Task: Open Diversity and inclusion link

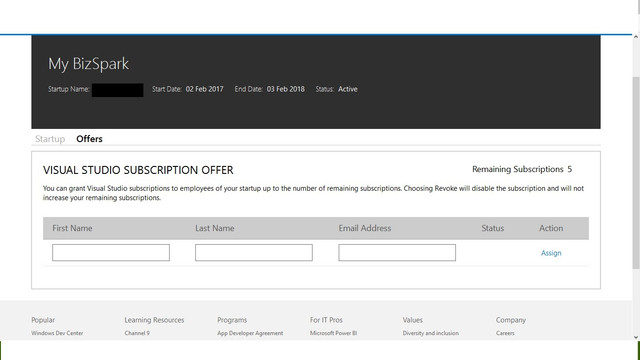Action: 431,333
